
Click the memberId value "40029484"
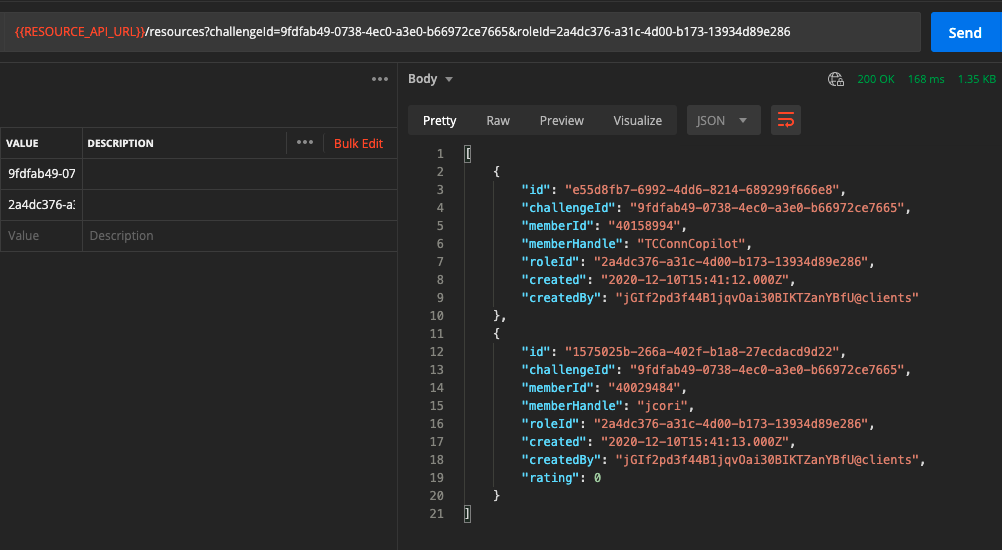point(644,388)
